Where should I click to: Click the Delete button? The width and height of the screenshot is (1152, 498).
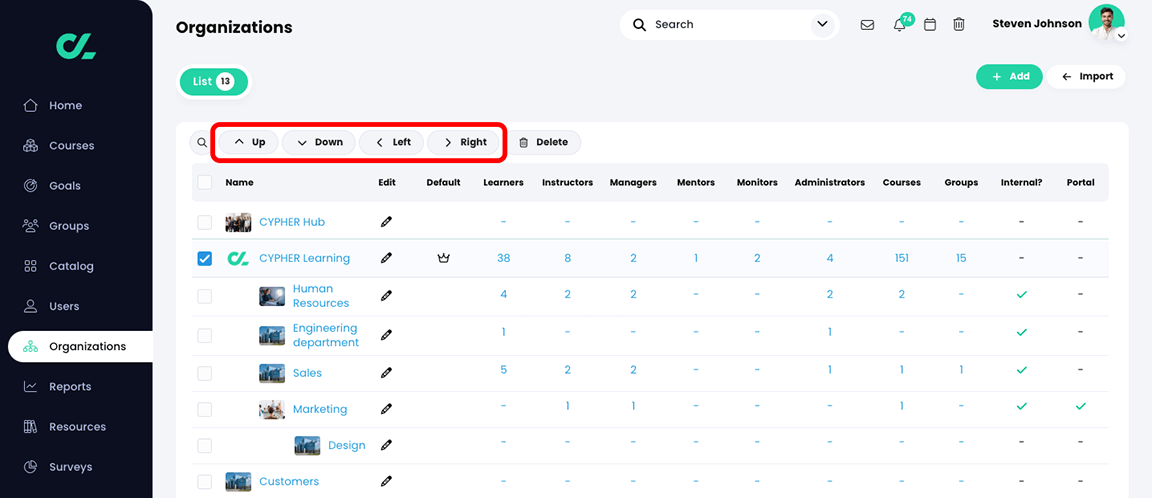tap(544, 142)
